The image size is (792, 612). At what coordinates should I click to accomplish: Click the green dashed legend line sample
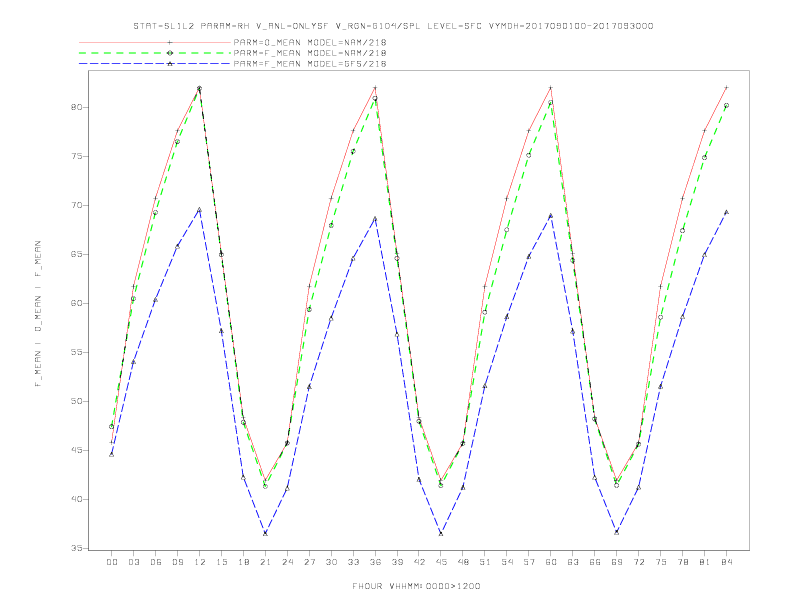(155, 53)
